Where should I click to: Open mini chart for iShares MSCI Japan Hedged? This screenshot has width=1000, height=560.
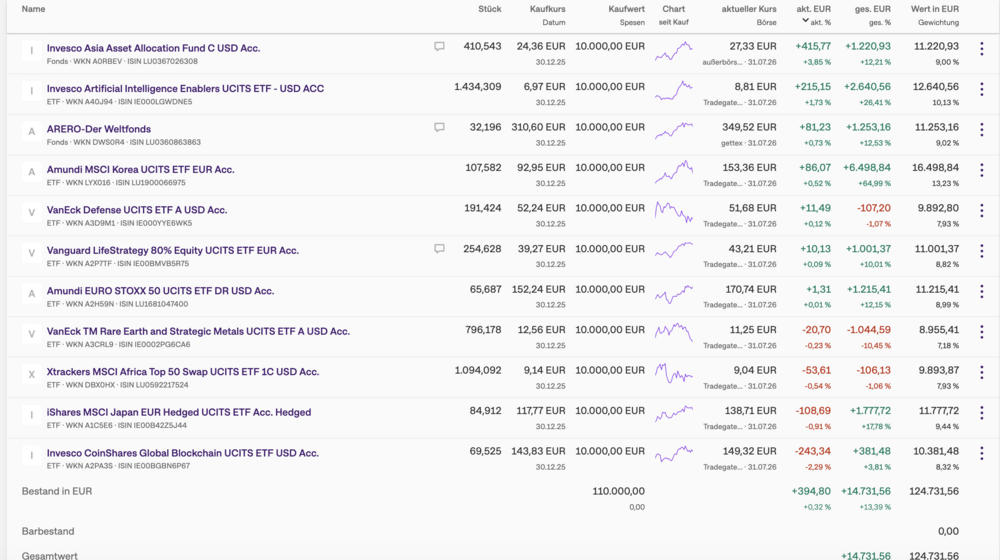tap(673, 414)
